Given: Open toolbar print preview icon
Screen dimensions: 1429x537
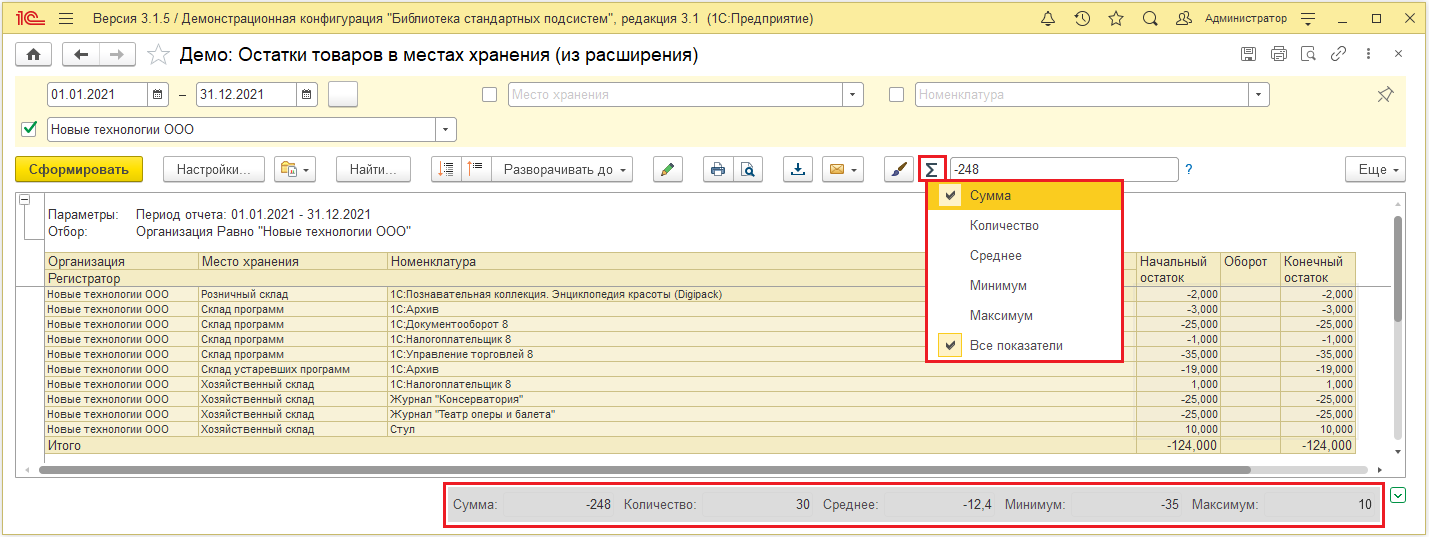Looking at the screenshot, I should point(747,169).
